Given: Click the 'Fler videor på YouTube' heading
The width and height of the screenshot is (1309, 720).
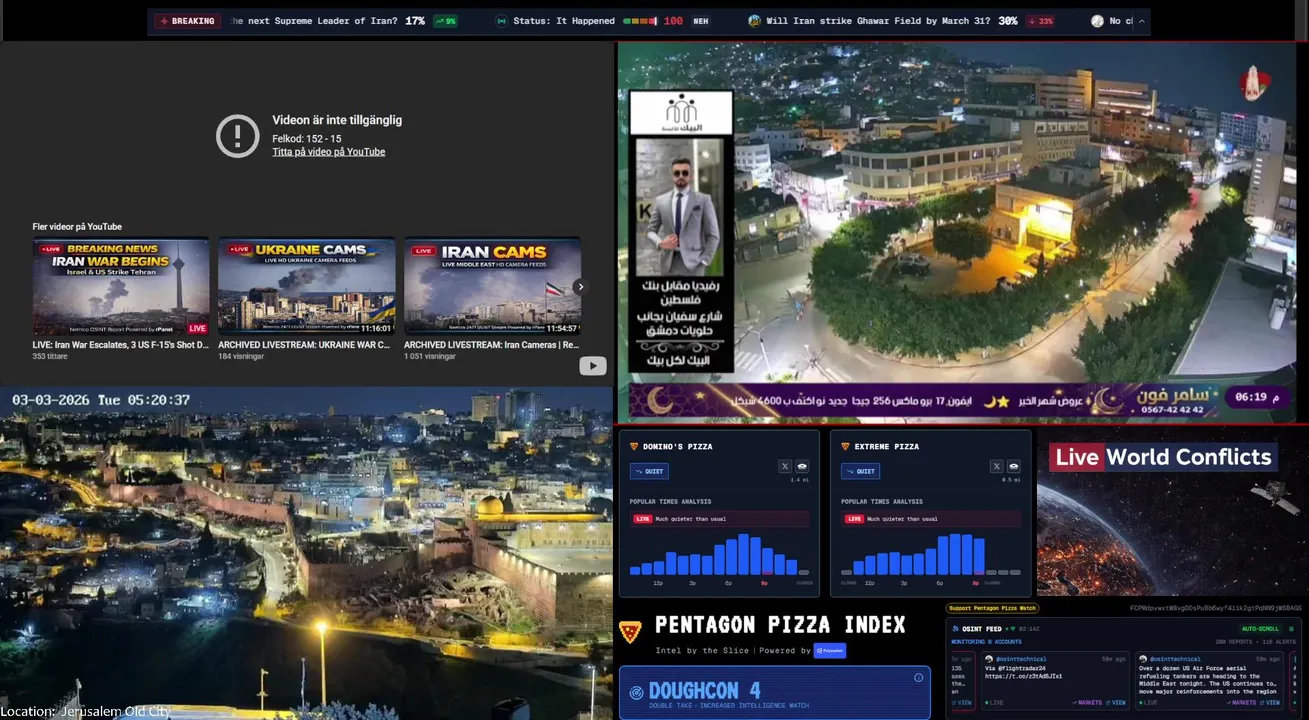Looking at the screenshot, I should pos(77,227).
